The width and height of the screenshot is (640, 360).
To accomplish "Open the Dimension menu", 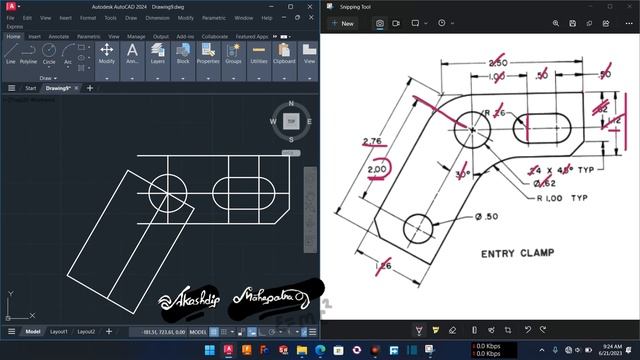I will (157, 18).
